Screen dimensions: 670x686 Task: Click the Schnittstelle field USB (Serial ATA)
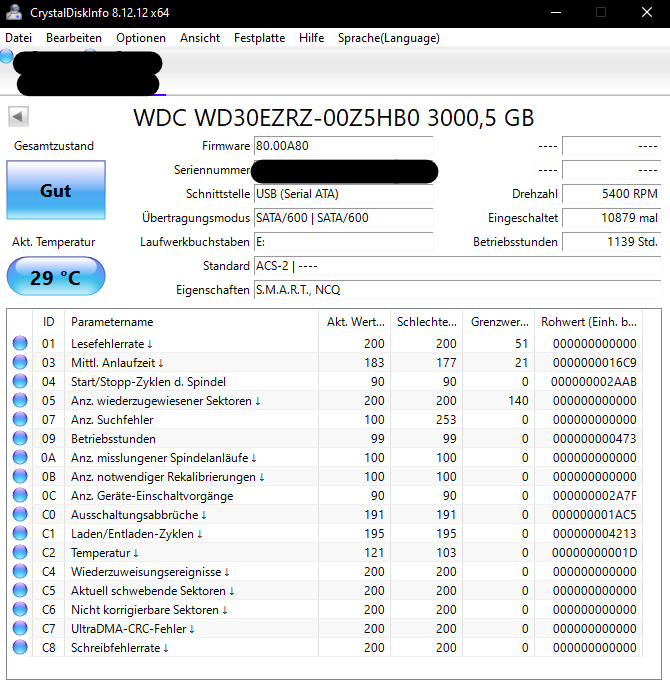344,194
